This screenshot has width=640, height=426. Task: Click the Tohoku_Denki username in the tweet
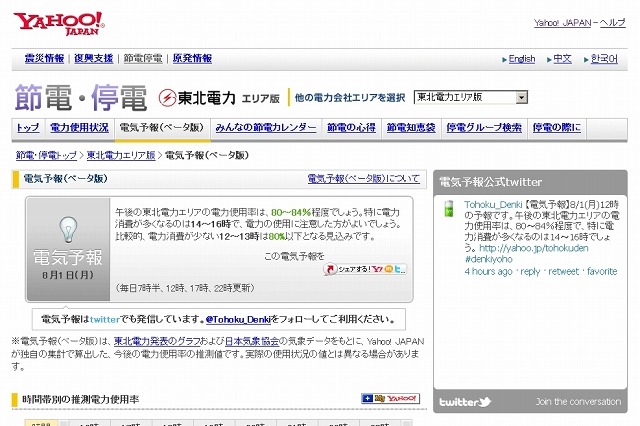(493, 204)
